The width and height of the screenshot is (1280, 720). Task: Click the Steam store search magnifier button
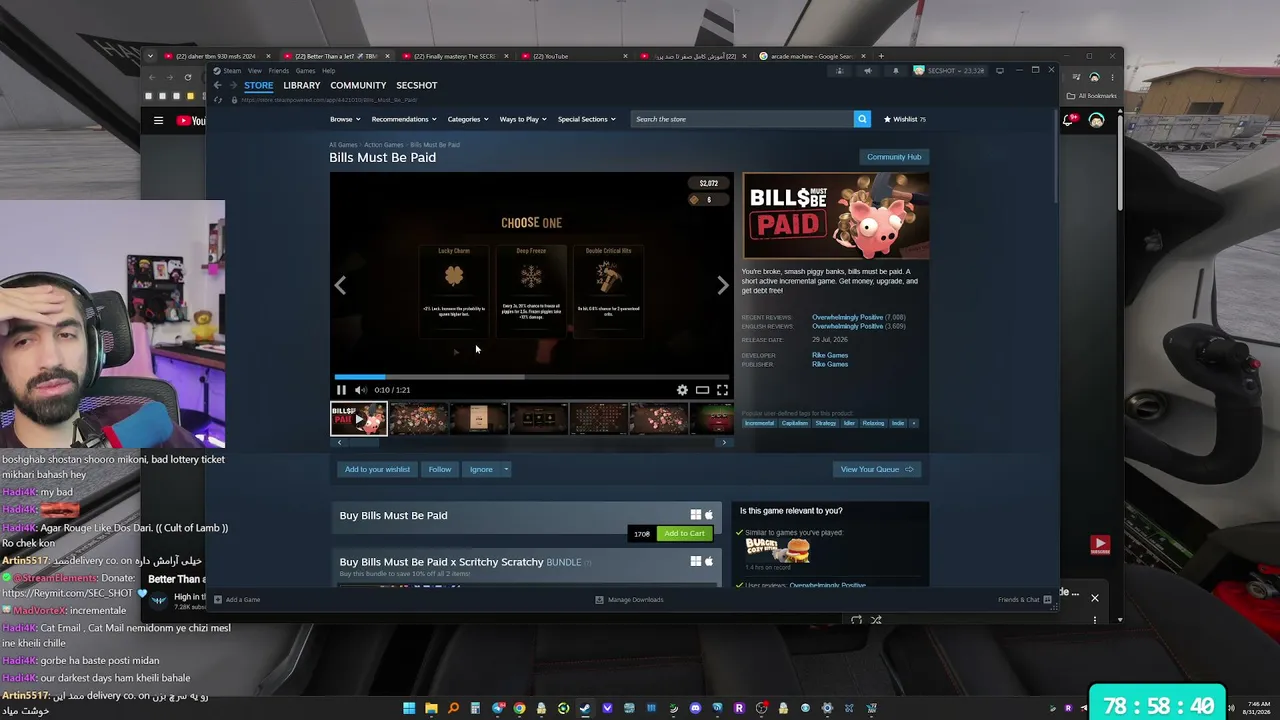click(x=862, y=119)
